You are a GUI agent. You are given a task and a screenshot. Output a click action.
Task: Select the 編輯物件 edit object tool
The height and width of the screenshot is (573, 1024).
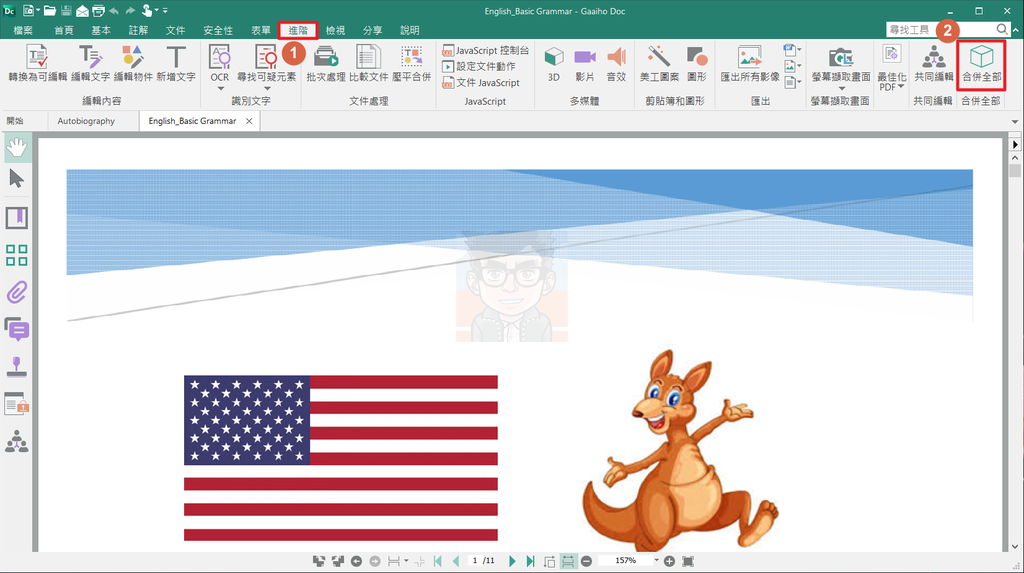pos(133,63)
